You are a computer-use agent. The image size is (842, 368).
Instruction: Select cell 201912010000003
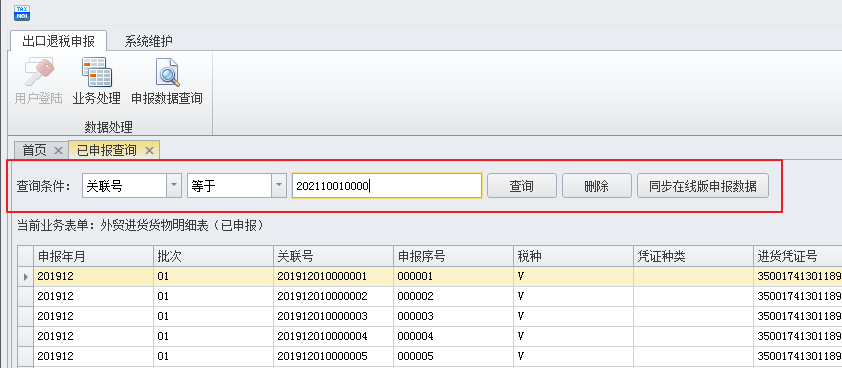click(x=333, y=316)
